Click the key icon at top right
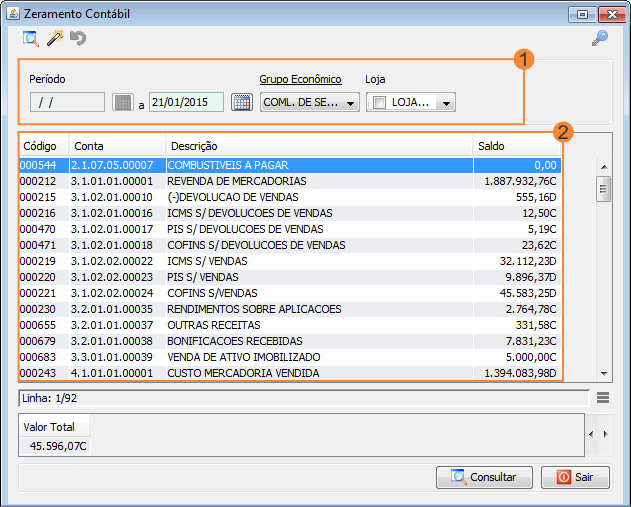 click(x=600, y=38)
